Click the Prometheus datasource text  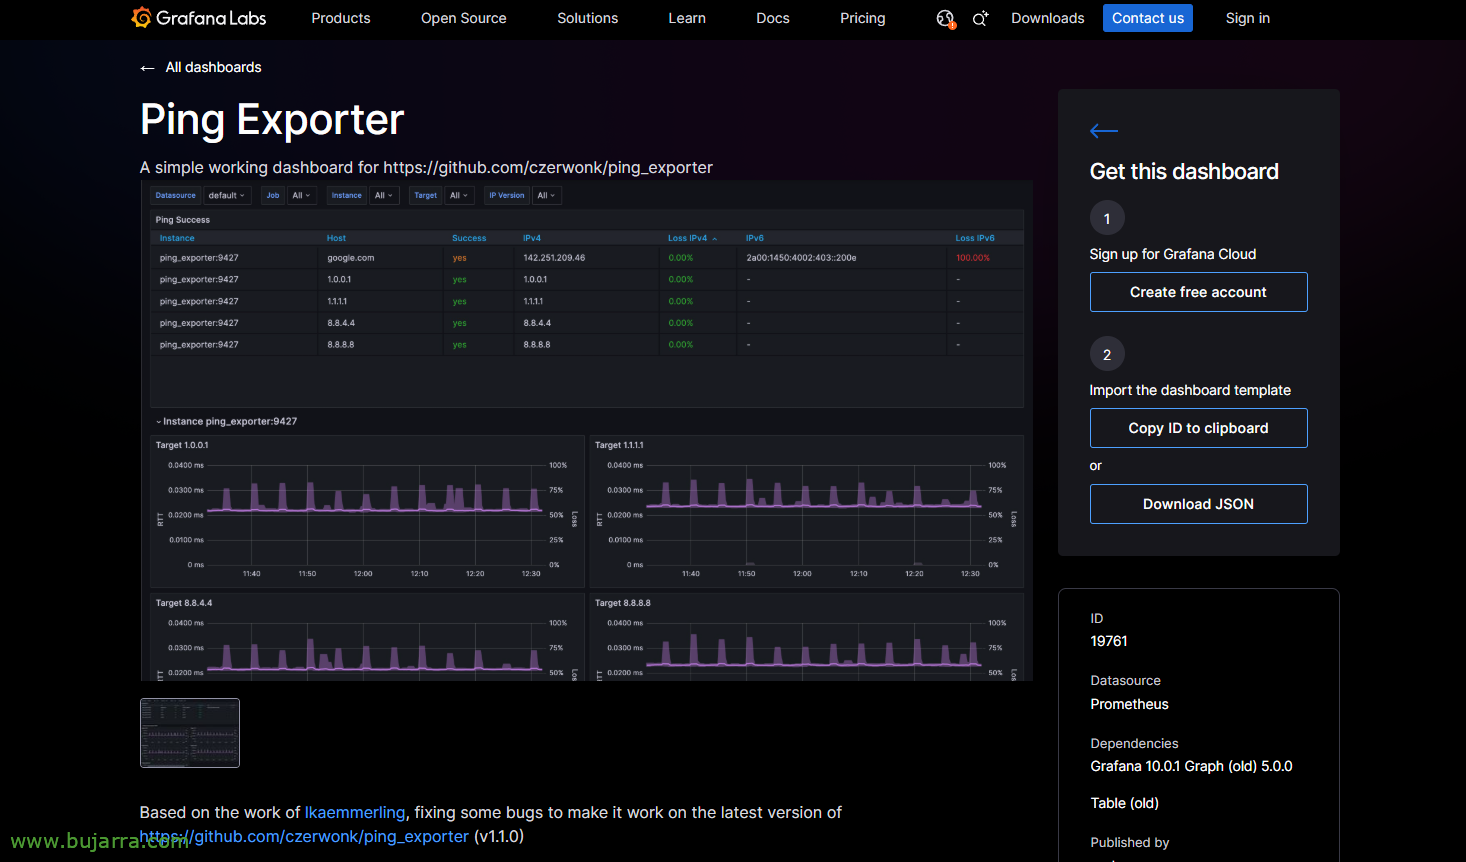click(1129, 704)
